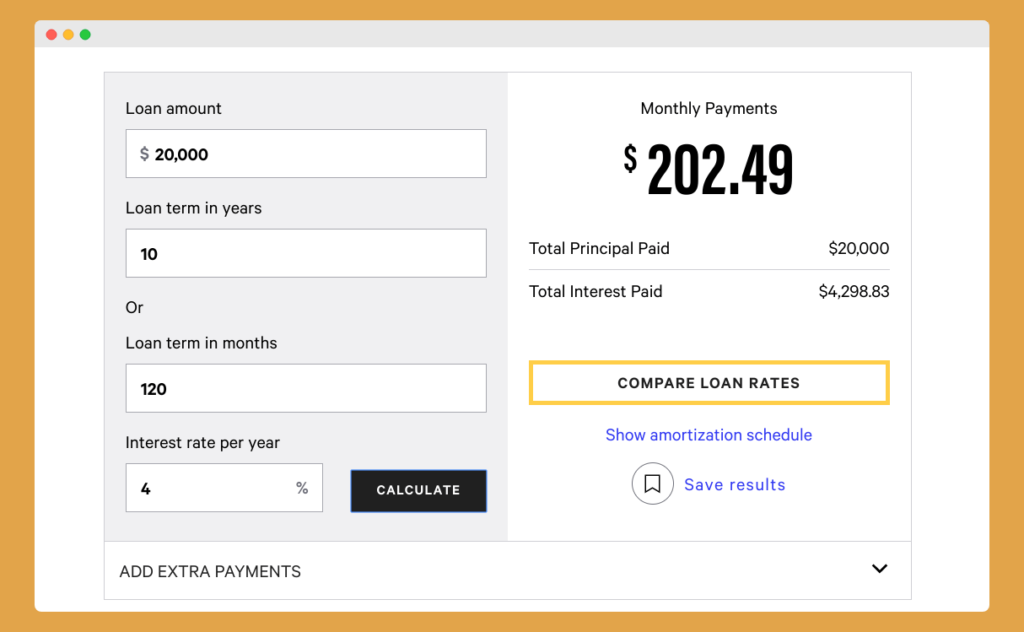Image resolution: width=1024 pixels, height=632 pixels.
Task: Click the Monthly Payments heading
Action: pyautogui.click(x=709, y=108)
